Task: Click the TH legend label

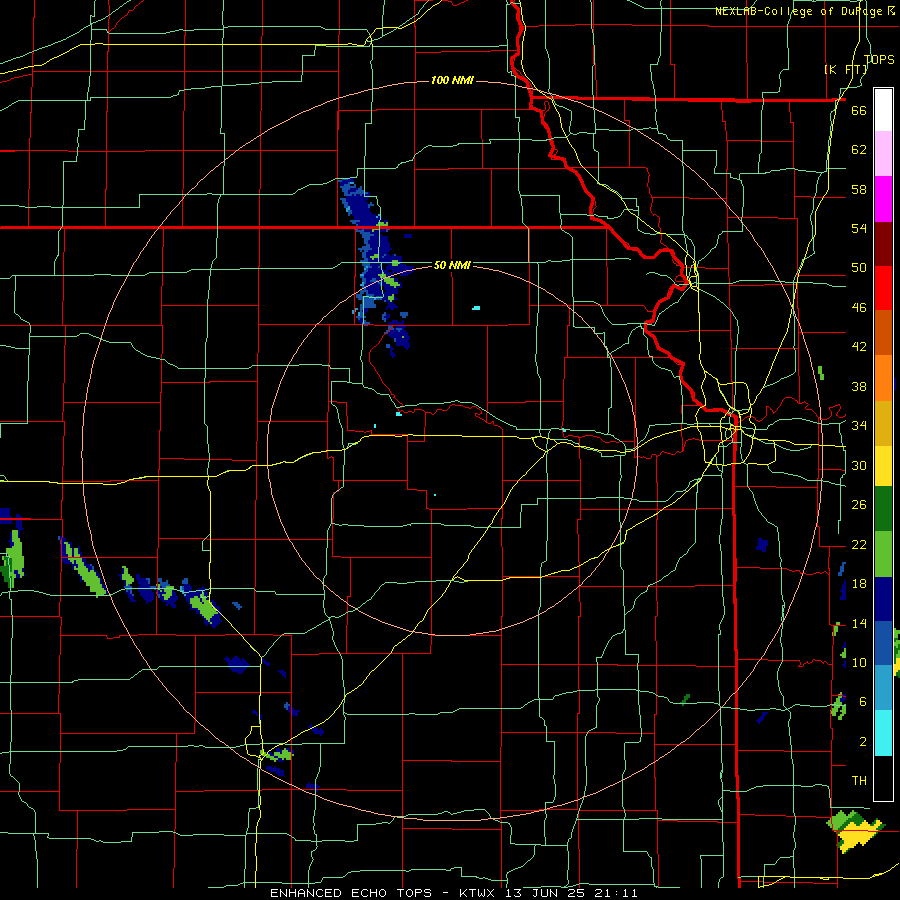Action: point(859,781)
